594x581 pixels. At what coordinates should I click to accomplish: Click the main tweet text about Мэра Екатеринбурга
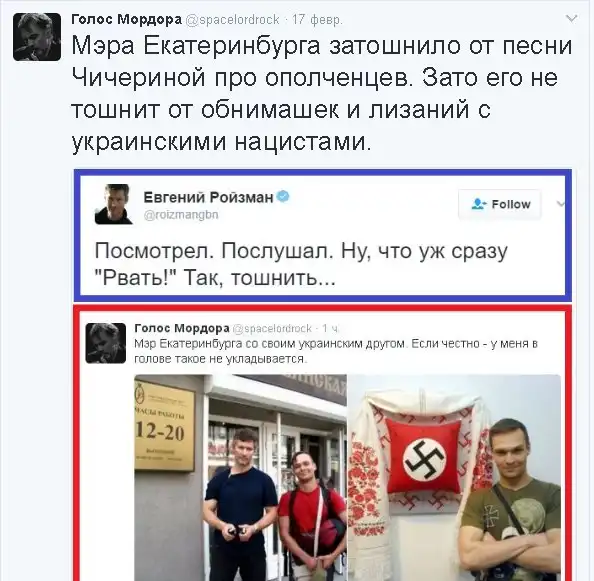[322, 94]
